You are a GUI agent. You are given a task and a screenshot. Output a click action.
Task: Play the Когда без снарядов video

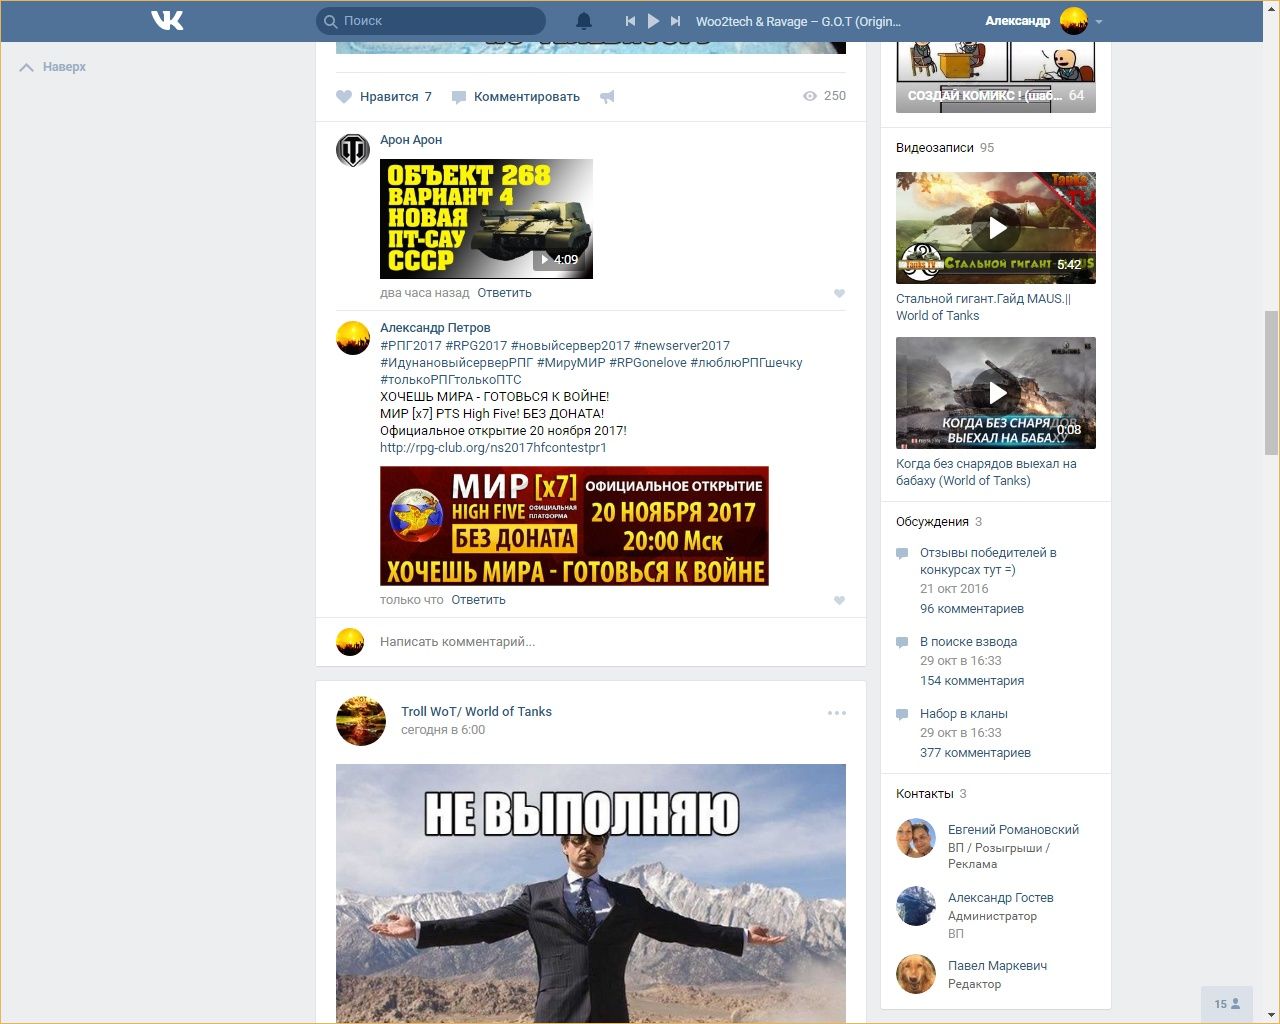tap(996, 393)
